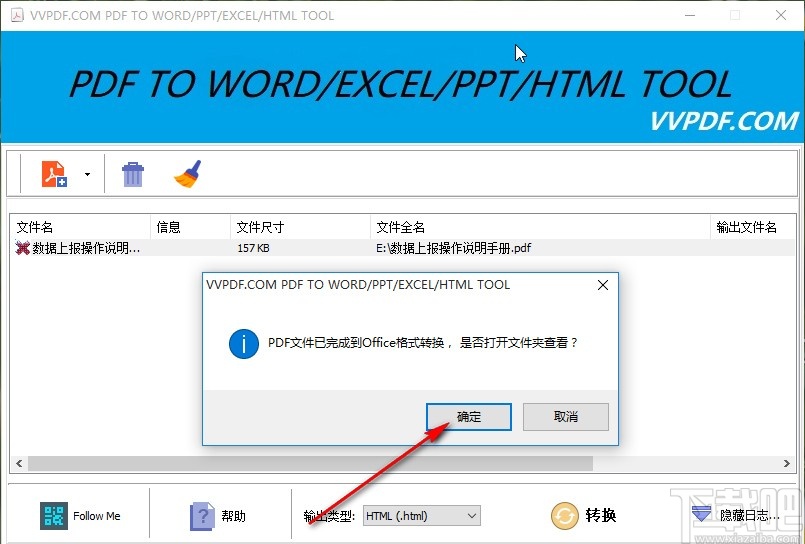Confirm the dialog with 确定 button
The height and width of the screenshot is (544, 805).
(x=469, y=417)
